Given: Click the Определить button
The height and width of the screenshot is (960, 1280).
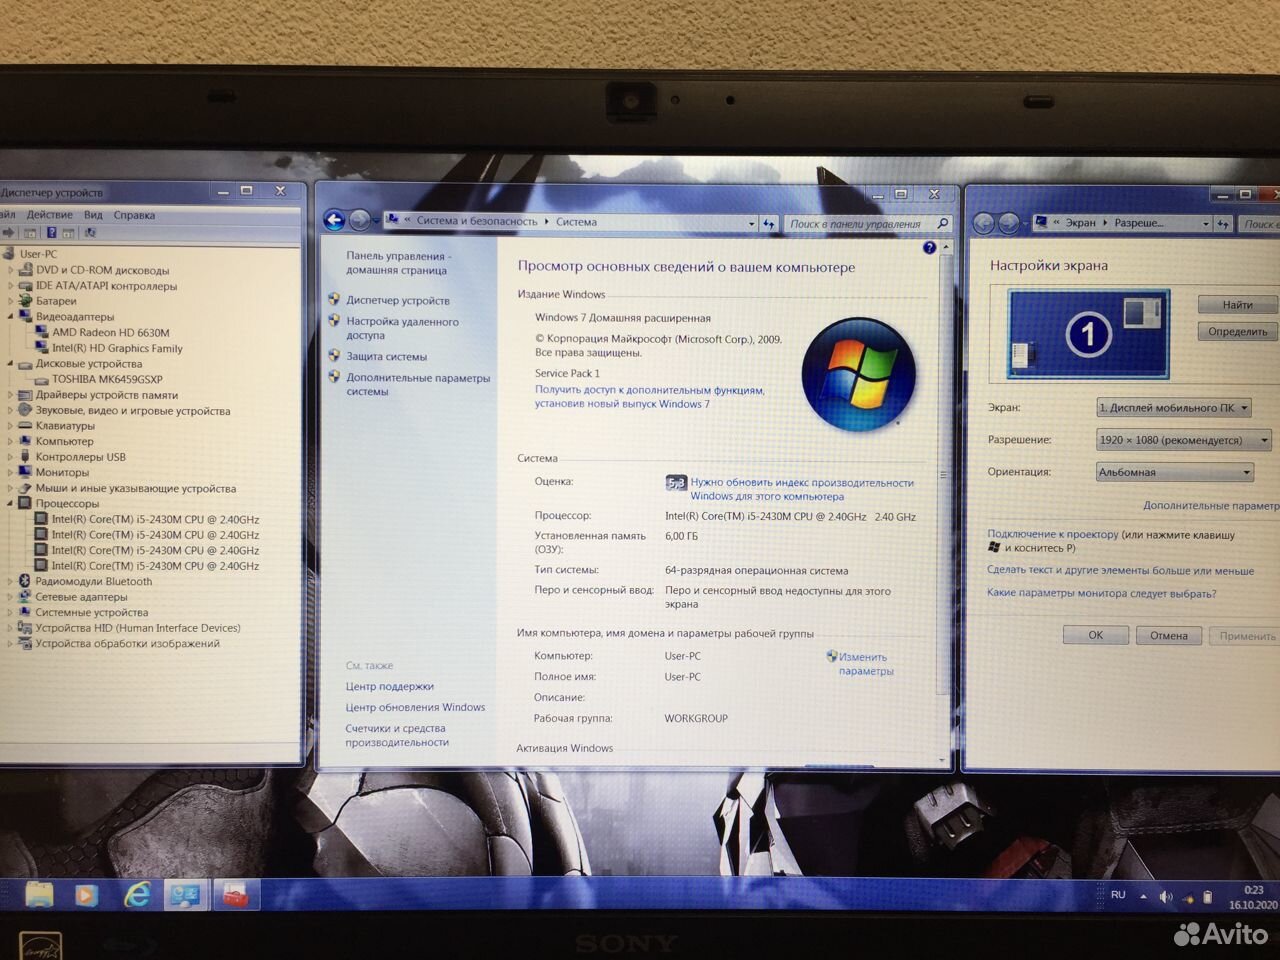Looking at the screenshot, I should (x=1237, y=332).
